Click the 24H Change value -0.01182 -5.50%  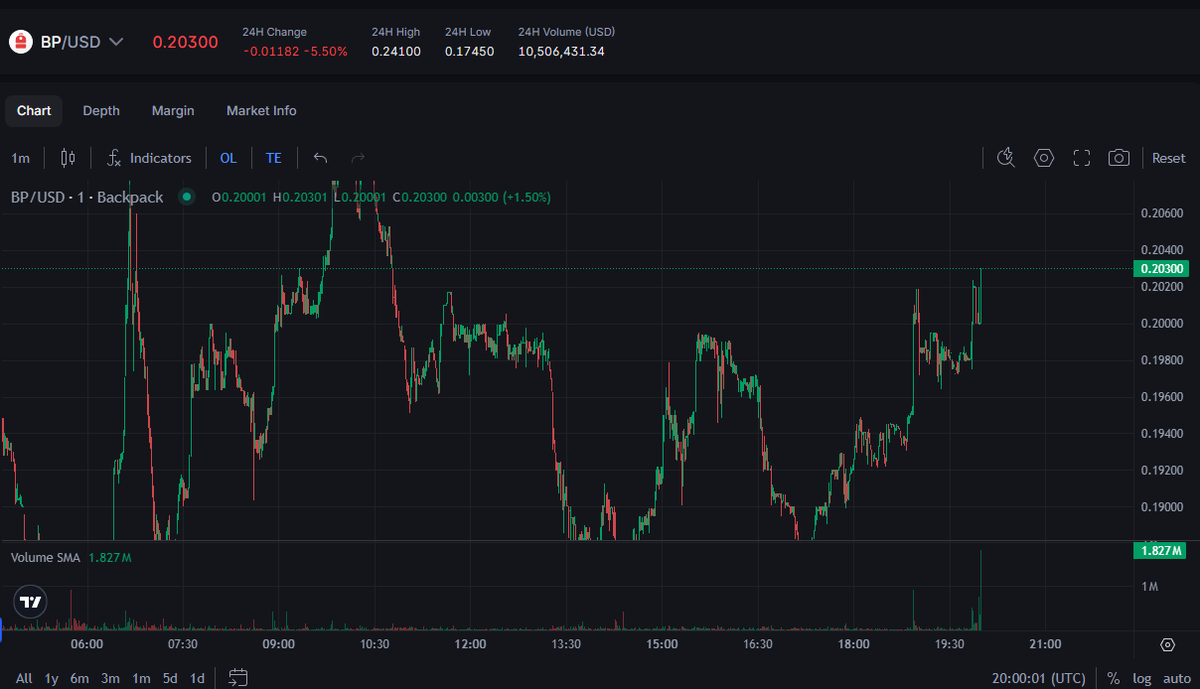(x=295, y=51)
